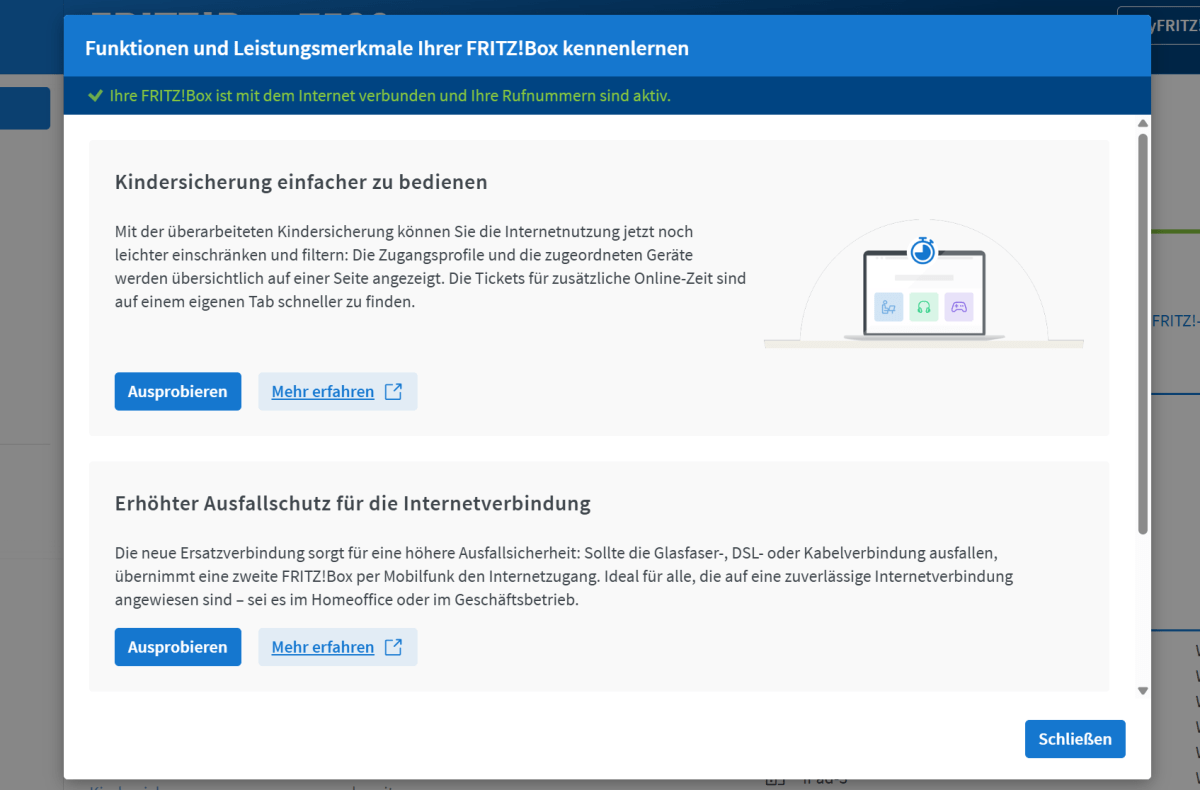
Task: Close the dialog with the Schließen button
Action: point(1074,739)
